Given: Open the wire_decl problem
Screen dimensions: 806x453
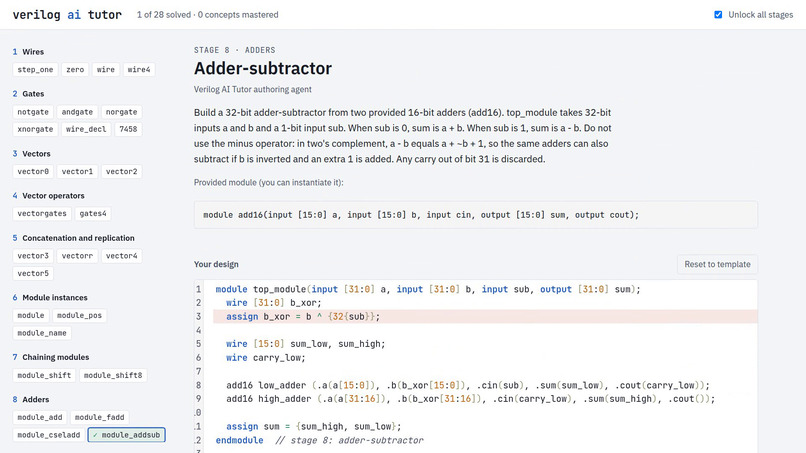Looking at the screenshot, I should click(86, 129).
